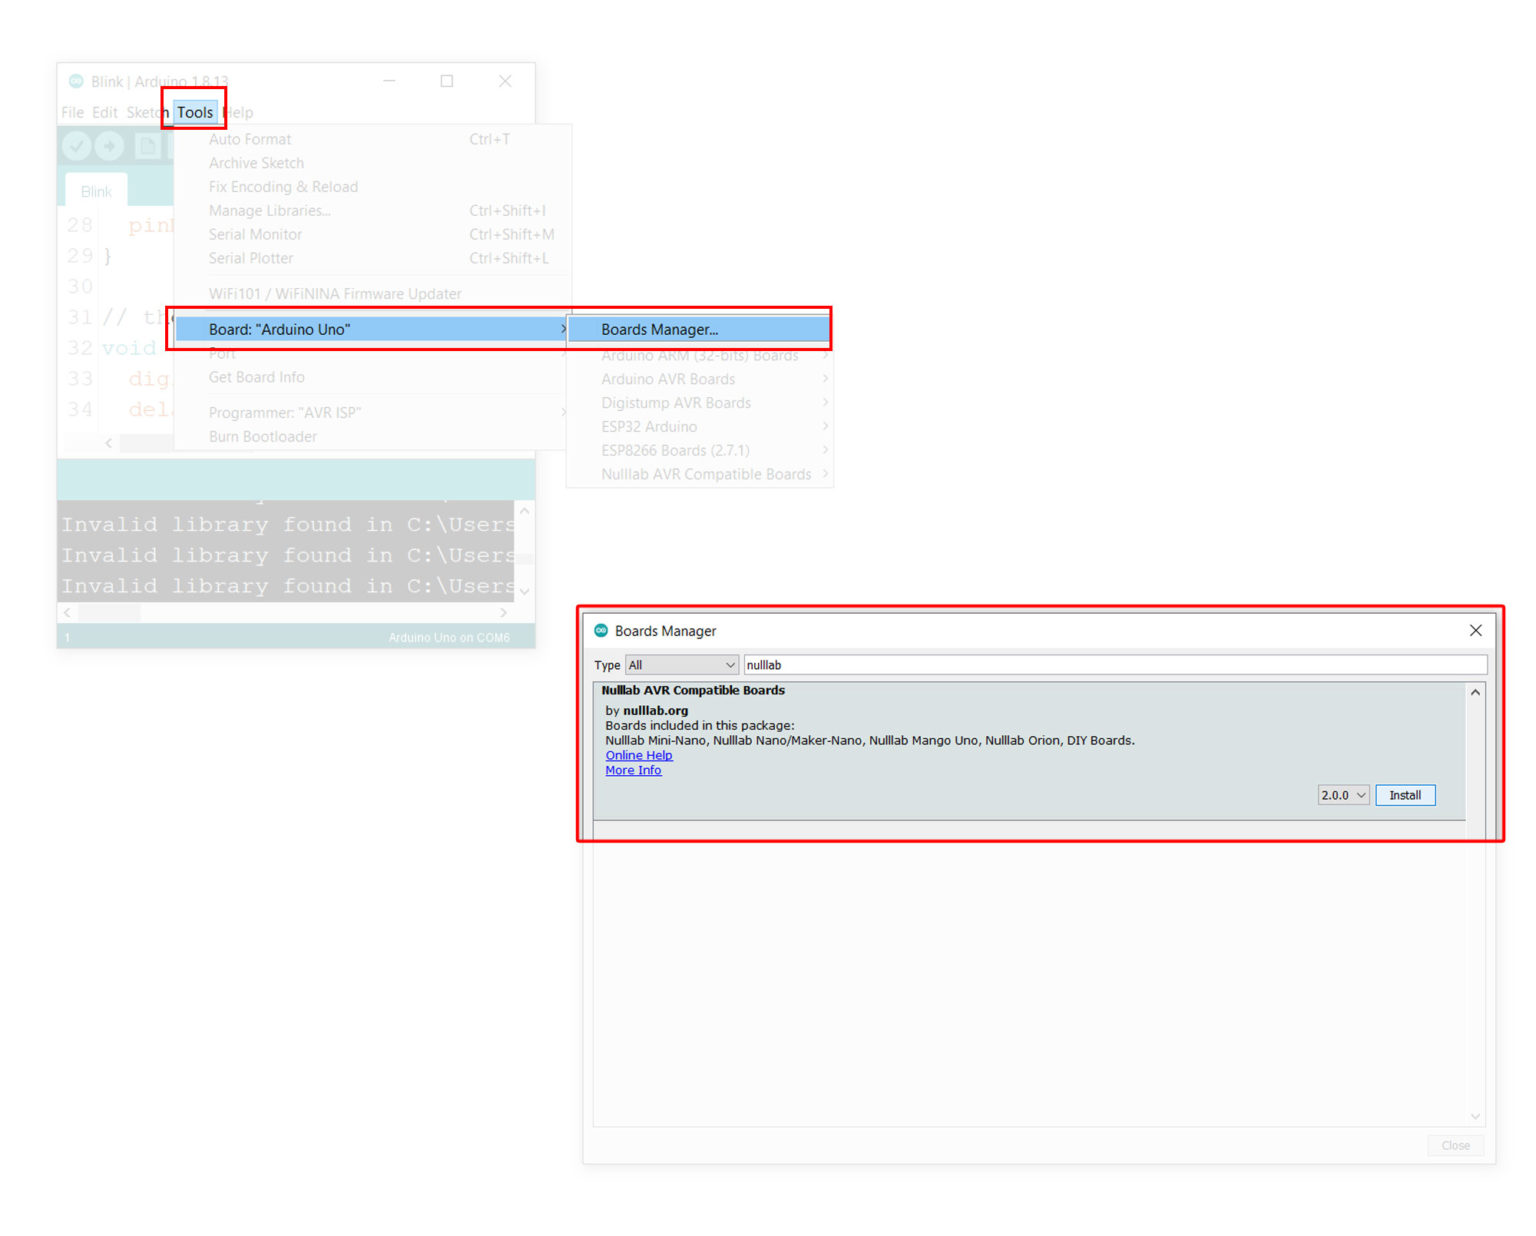Open the Online Help link
Viewport: 1536px width, 1236px height.
(639, 756)
